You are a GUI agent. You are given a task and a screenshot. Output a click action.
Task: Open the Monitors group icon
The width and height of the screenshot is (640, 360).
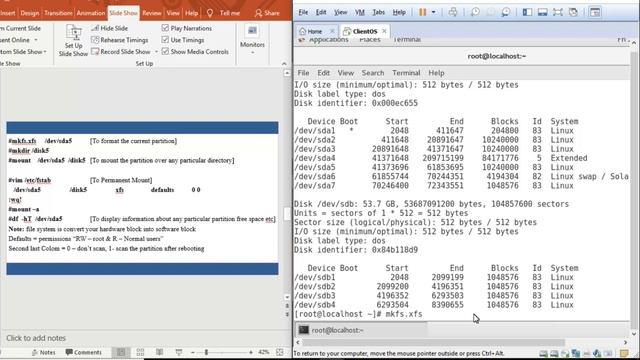pos(252,31)
